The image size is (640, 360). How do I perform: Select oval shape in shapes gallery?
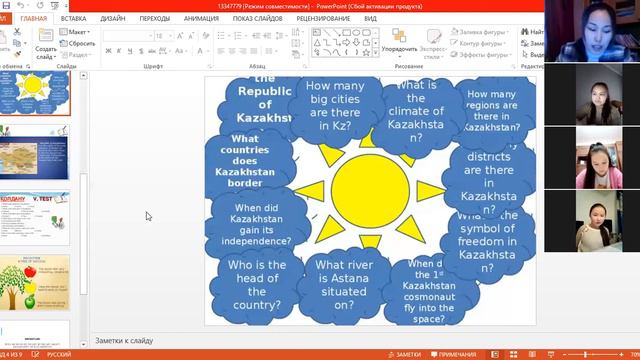(x=356, y=33)
